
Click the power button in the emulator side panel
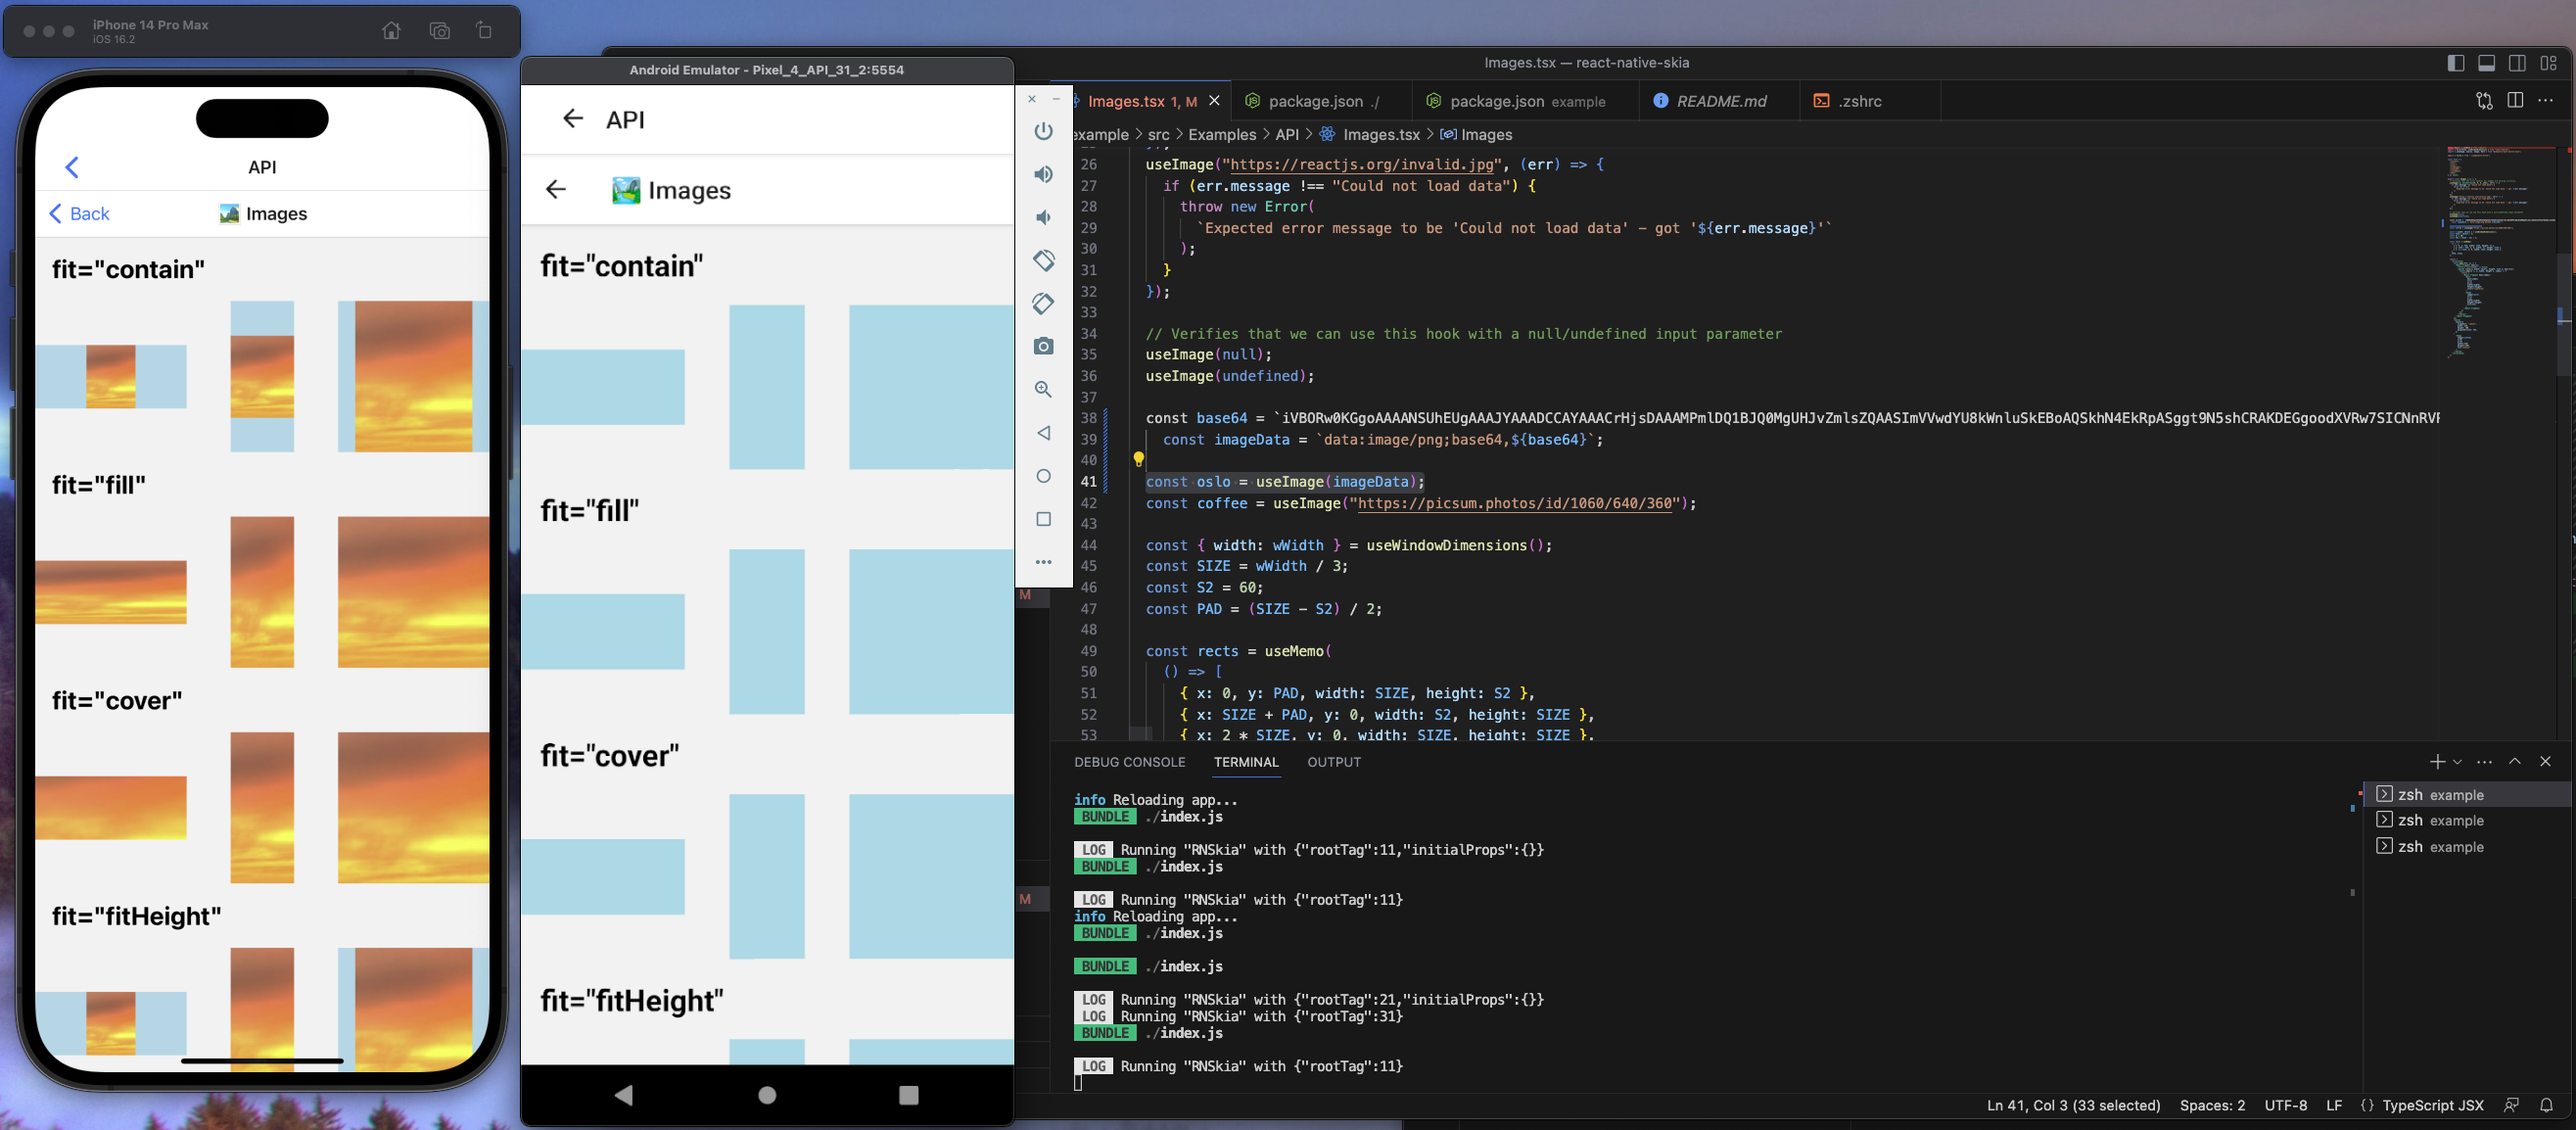pos(1043,131)
